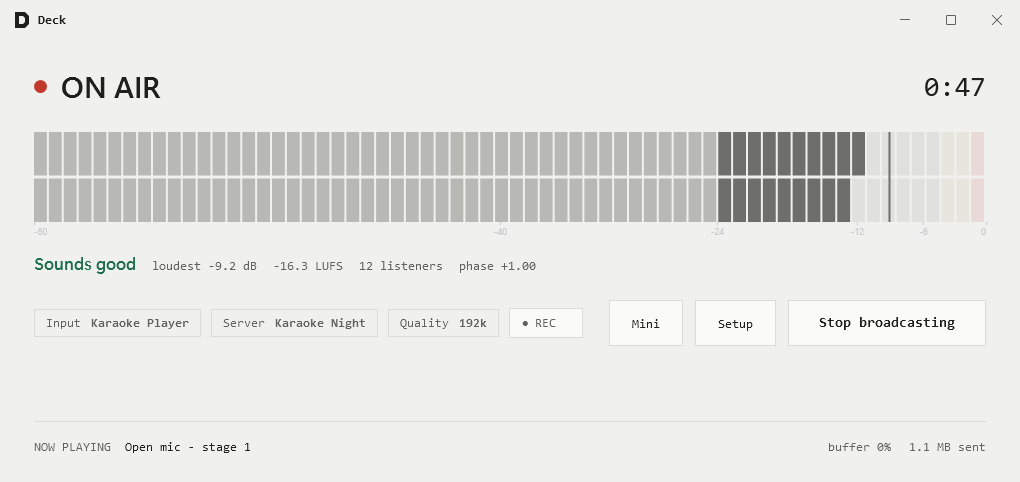Open the Setup panel
The image size is (1020, 482).
(x=735, y=323)
